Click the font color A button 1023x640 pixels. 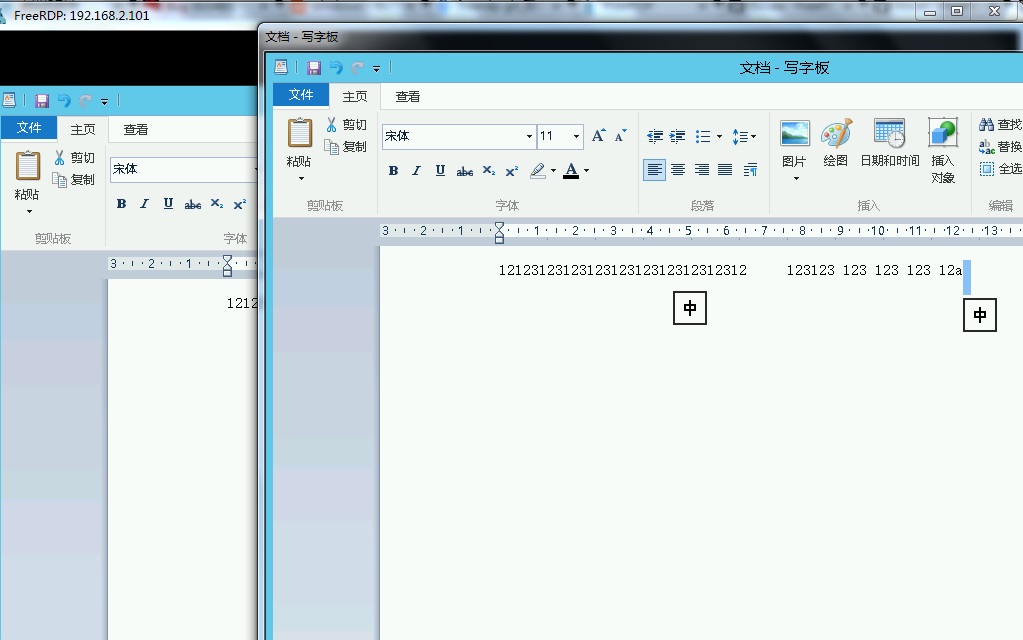pos(571,171)
